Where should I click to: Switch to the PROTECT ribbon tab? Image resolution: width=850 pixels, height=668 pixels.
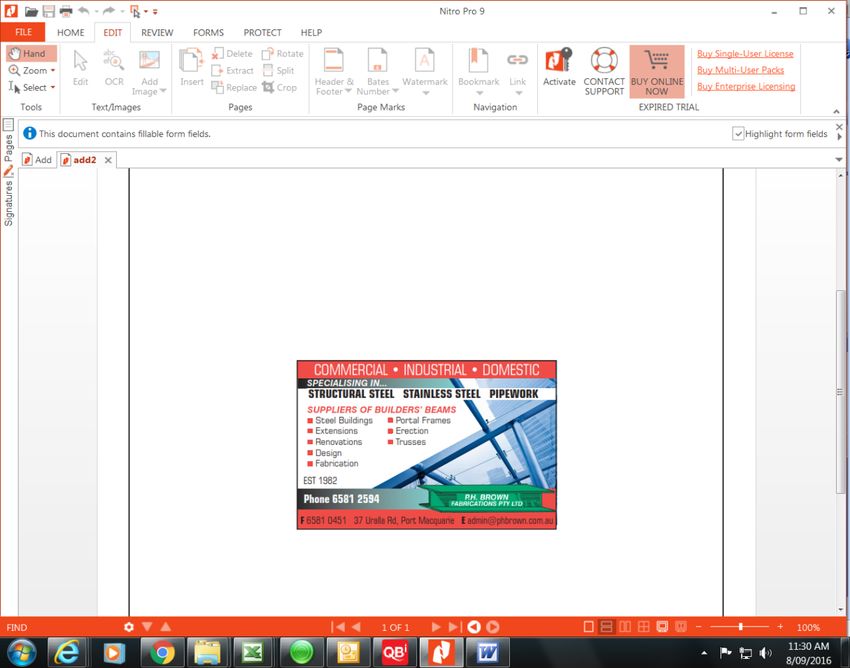(262, 33)
